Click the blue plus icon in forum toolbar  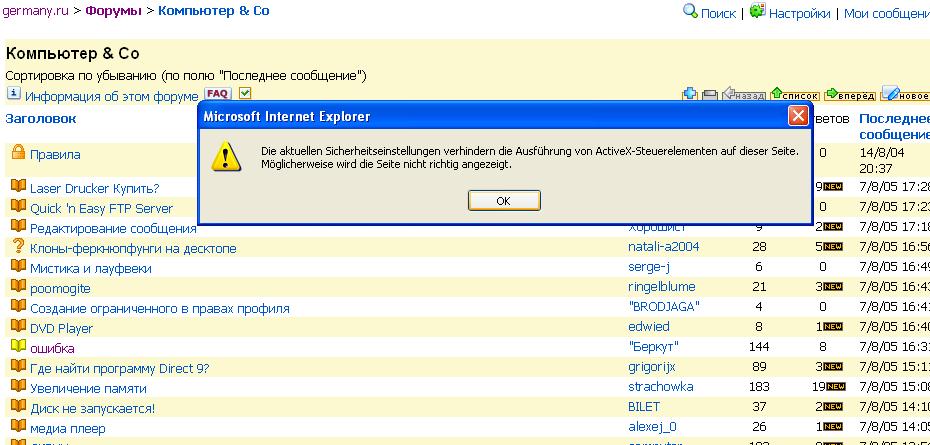point(690,95)
